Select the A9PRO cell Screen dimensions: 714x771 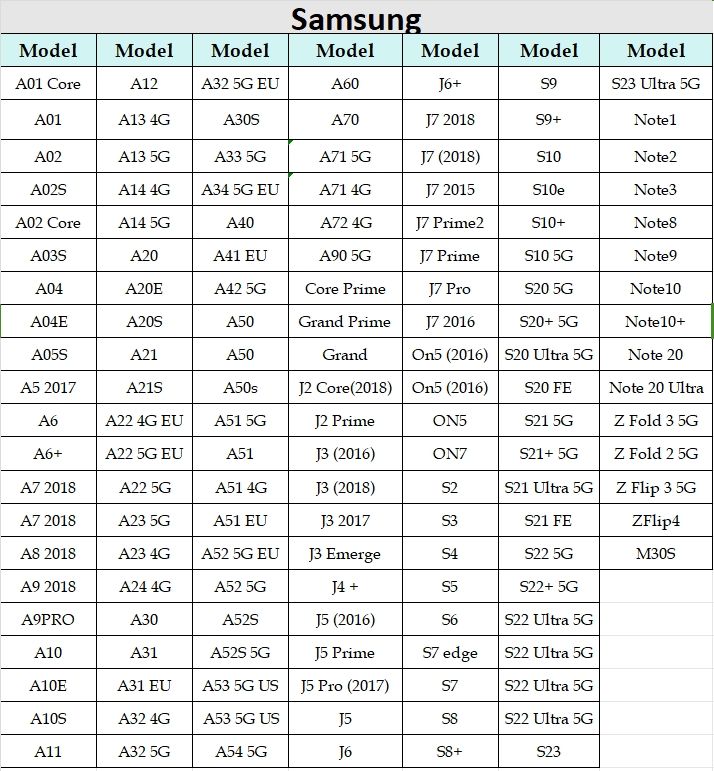coord(48,619)
